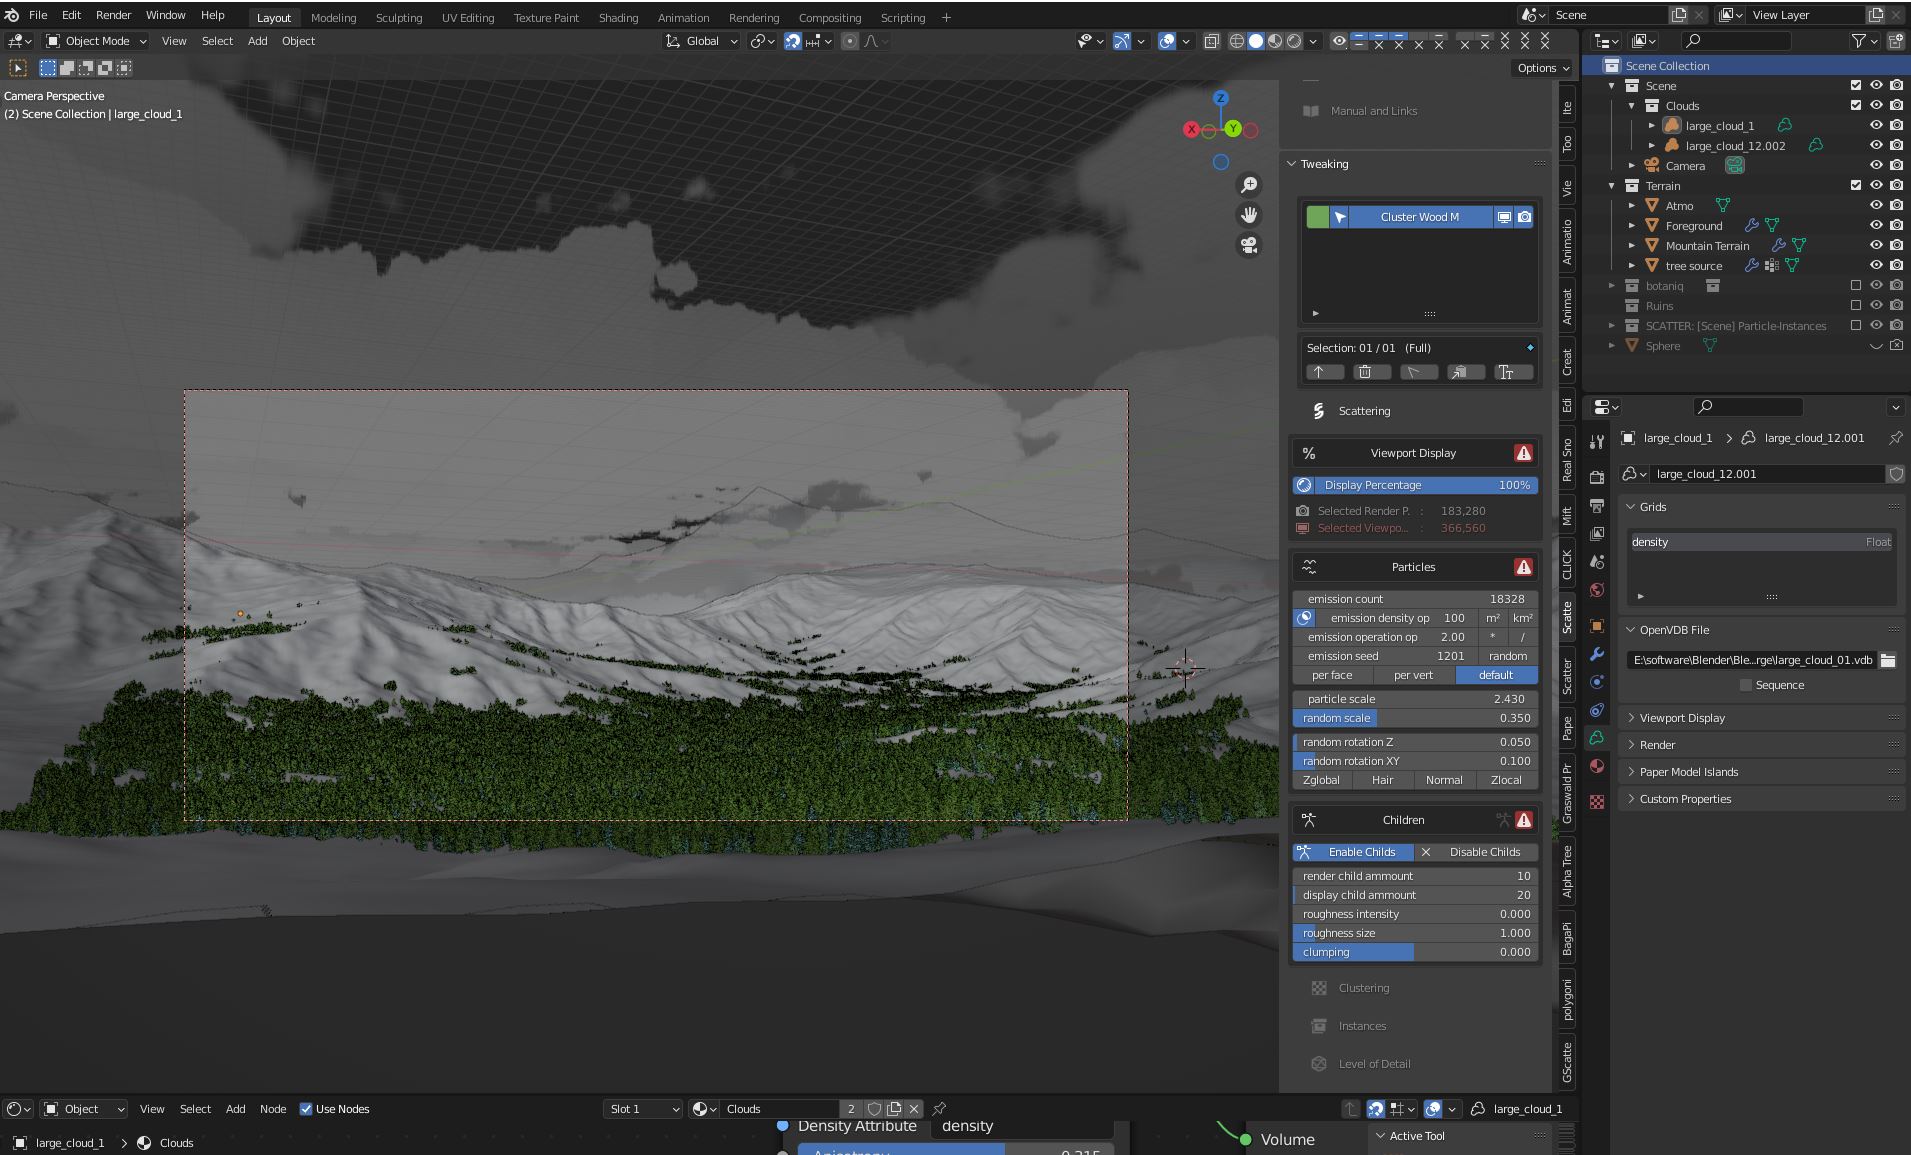The image size is (1911, 1155).
Task: Expand the Render section in properties
Action: pos(1657,745)
